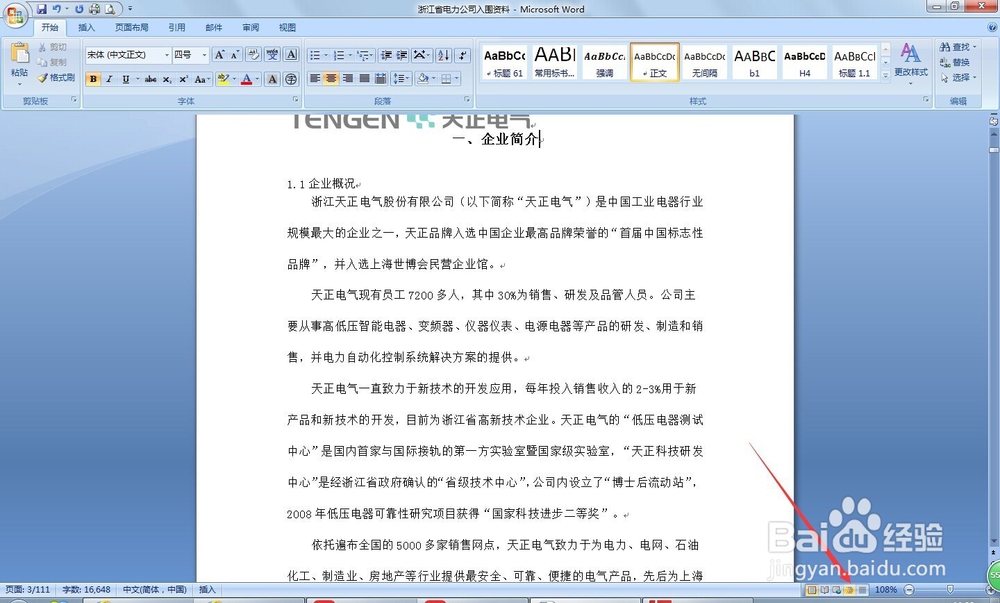1000x603 pixels.
Task: Clear formatting with the eraser icon
Action: click(253, 54)
